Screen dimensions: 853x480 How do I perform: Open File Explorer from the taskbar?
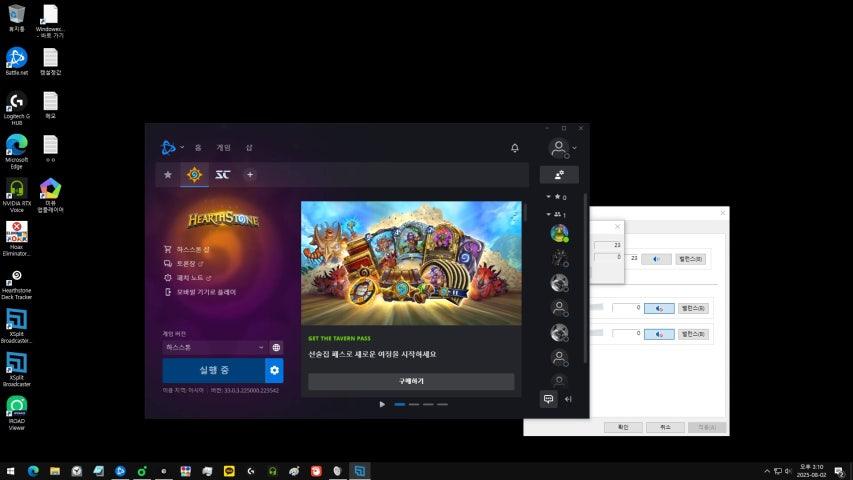[55, 471]
